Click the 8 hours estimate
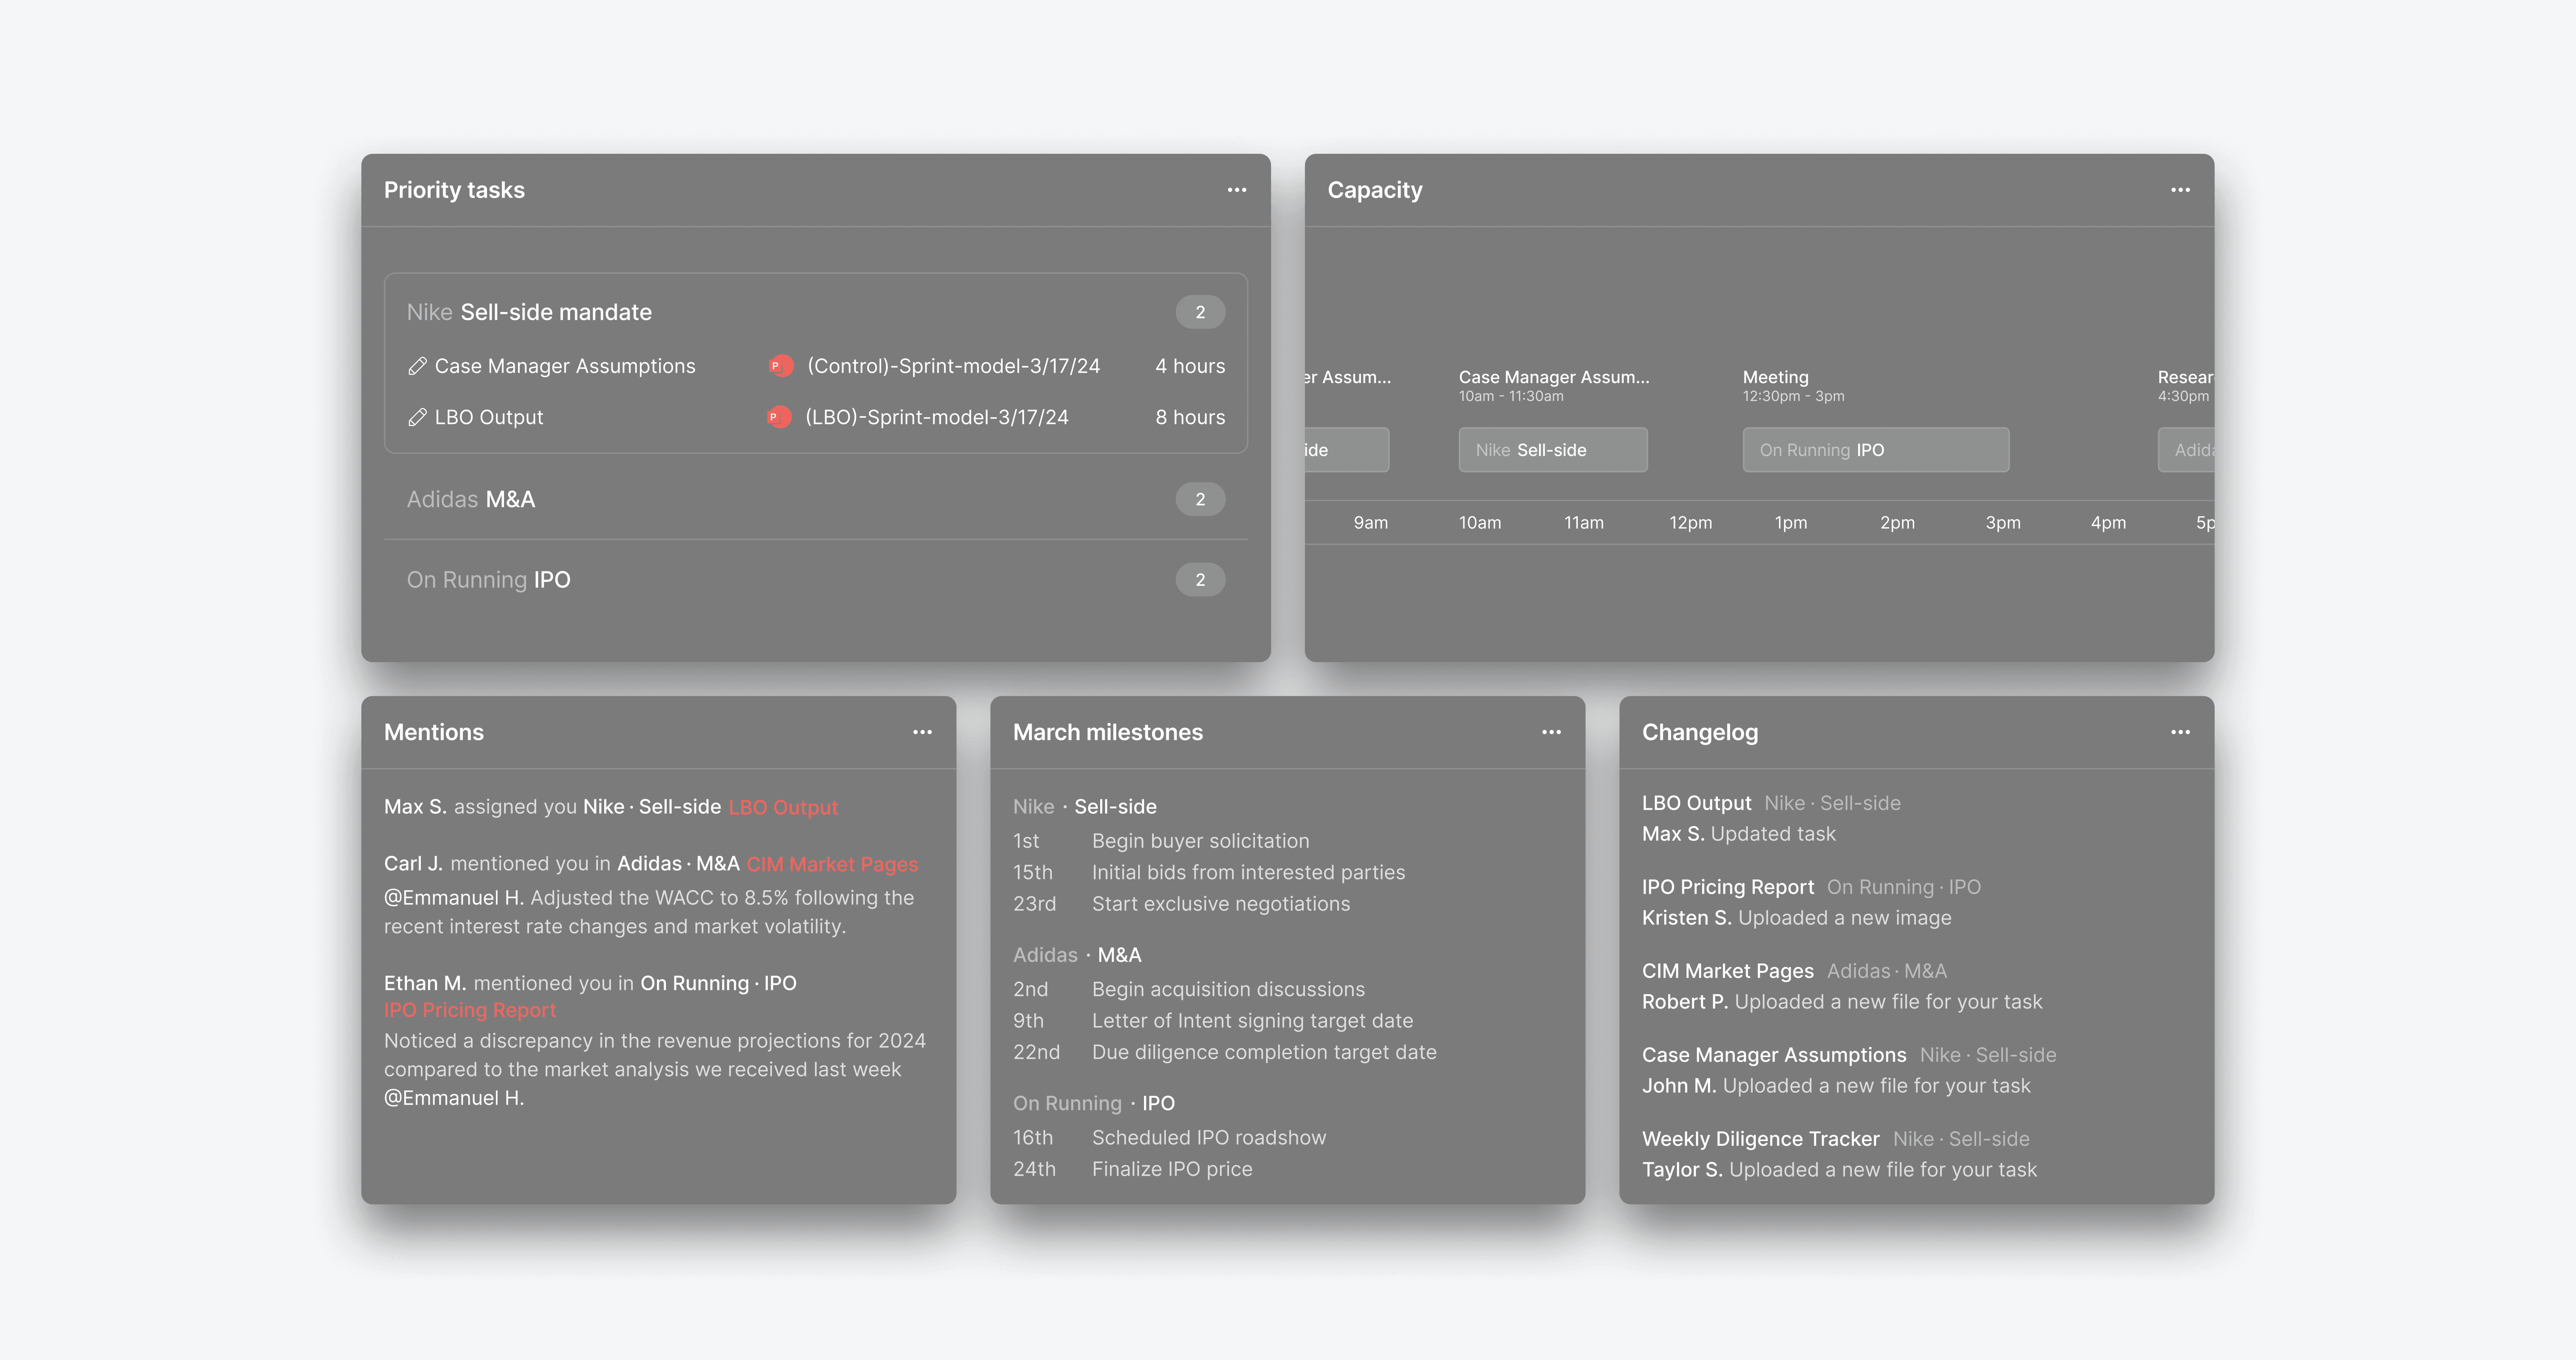 [1190, 418]
